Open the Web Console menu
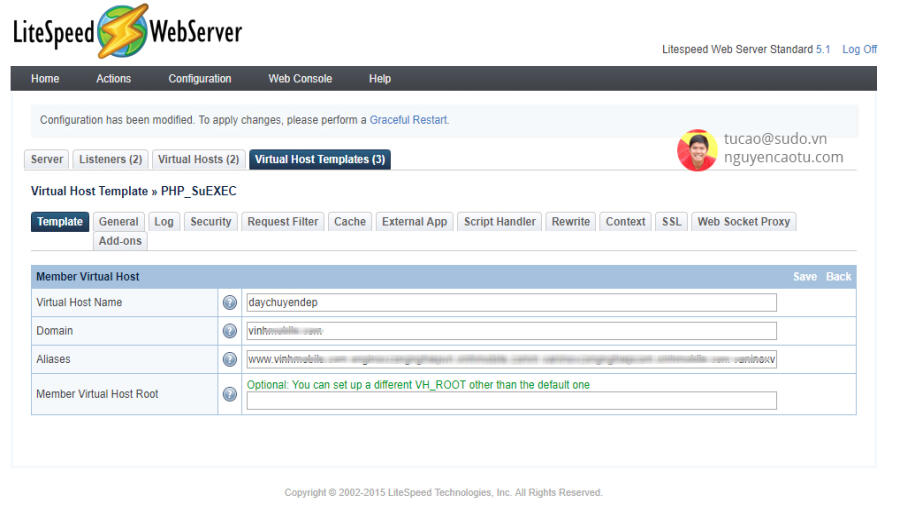Viewport: 900px width, 506px height. point(300,79)
